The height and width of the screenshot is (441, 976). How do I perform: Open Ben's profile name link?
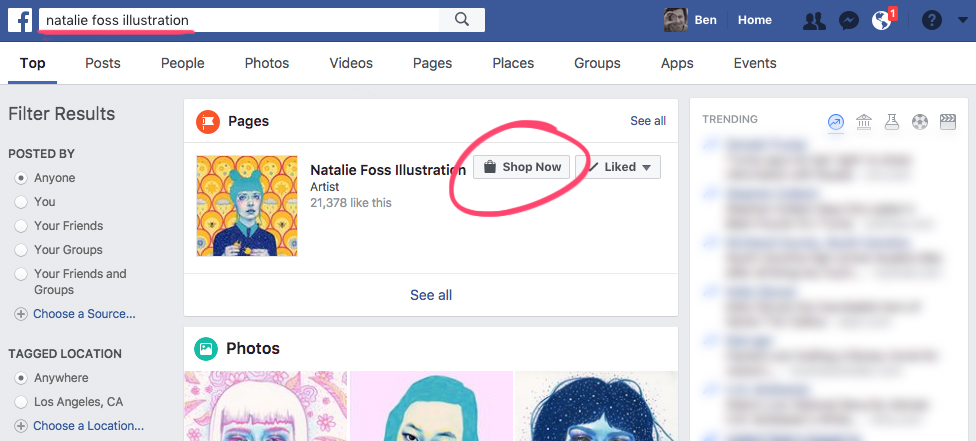coord(705,21)
